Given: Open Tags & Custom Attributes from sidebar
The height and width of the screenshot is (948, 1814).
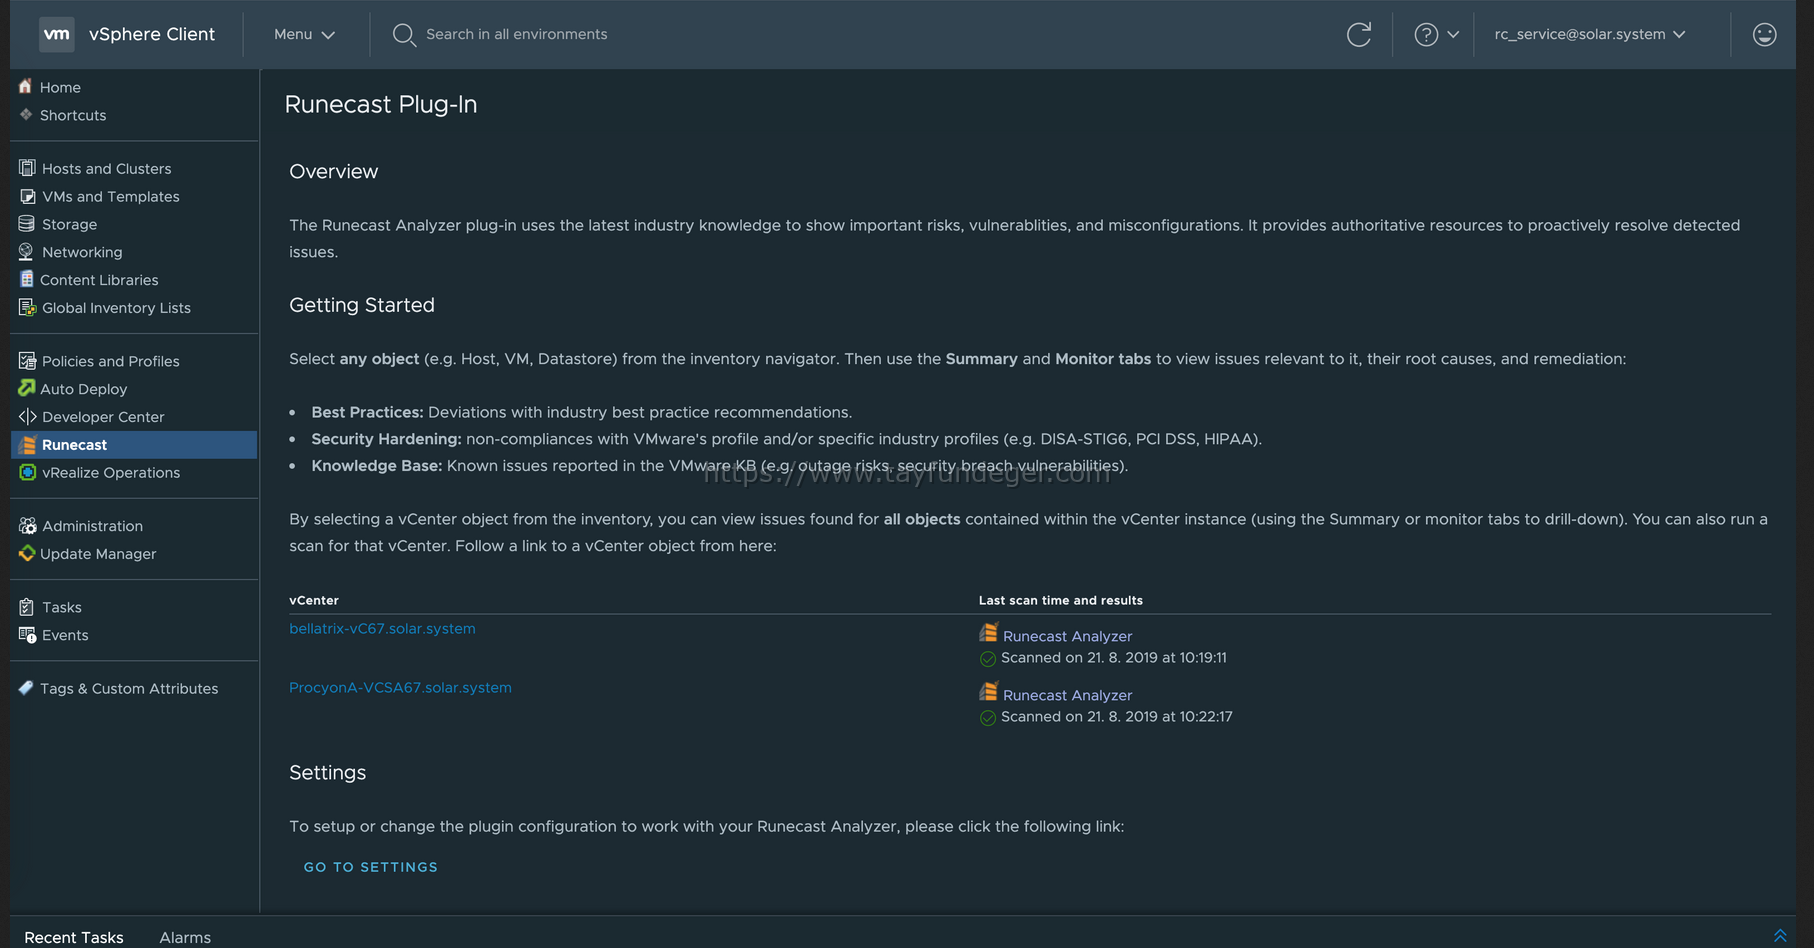Looking at the screenshot, I should (x=129, y=688).
